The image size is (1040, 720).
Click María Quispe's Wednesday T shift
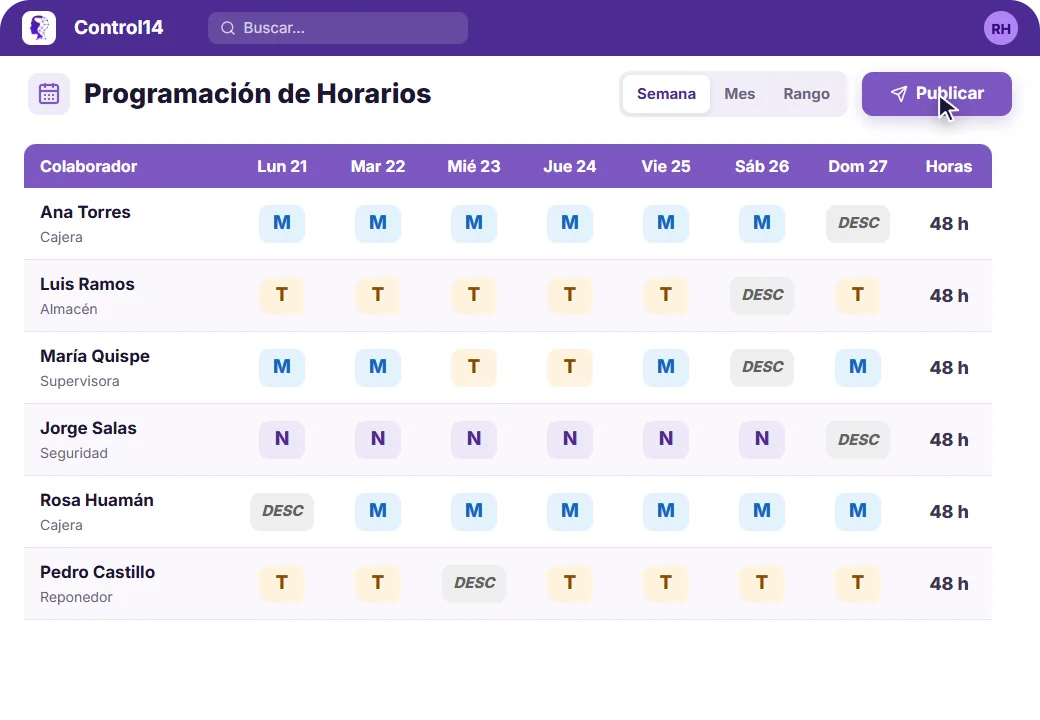point(474,367)
